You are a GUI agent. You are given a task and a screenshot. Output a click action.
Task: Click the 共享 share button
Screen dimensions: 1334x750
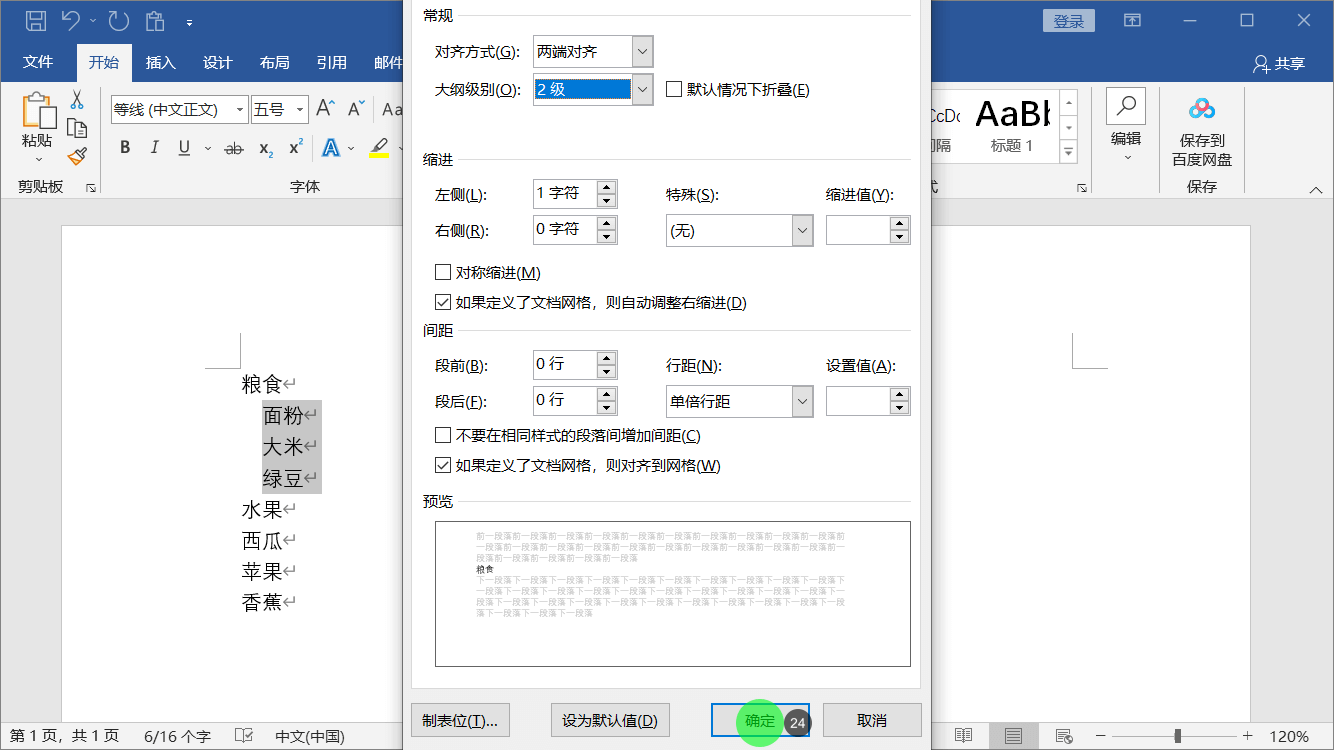pyautogui.click(x=1279, y=63)
